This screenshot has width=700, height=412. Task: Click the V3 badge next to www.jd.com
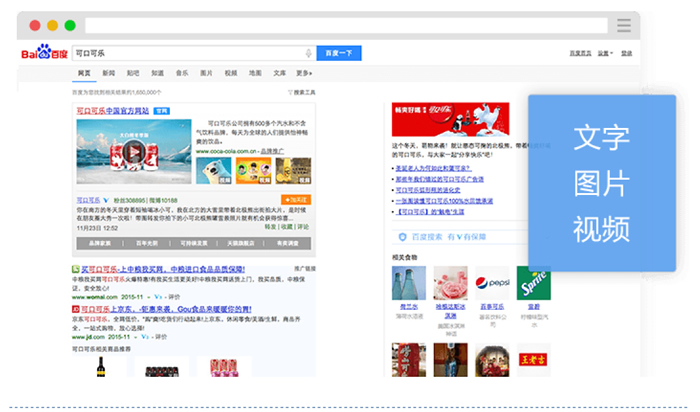pyautogui.click(x=145, y=337)
